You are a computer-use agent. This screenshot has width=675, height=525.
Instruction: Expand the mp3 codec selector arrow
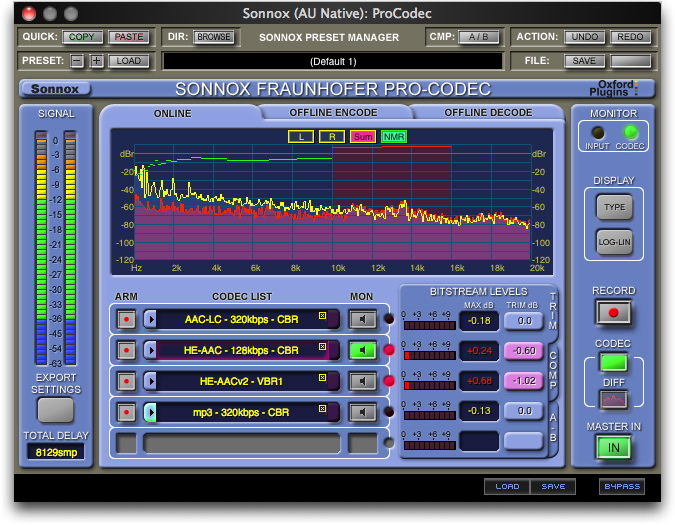pyautogui.click(x=150, y=412)
